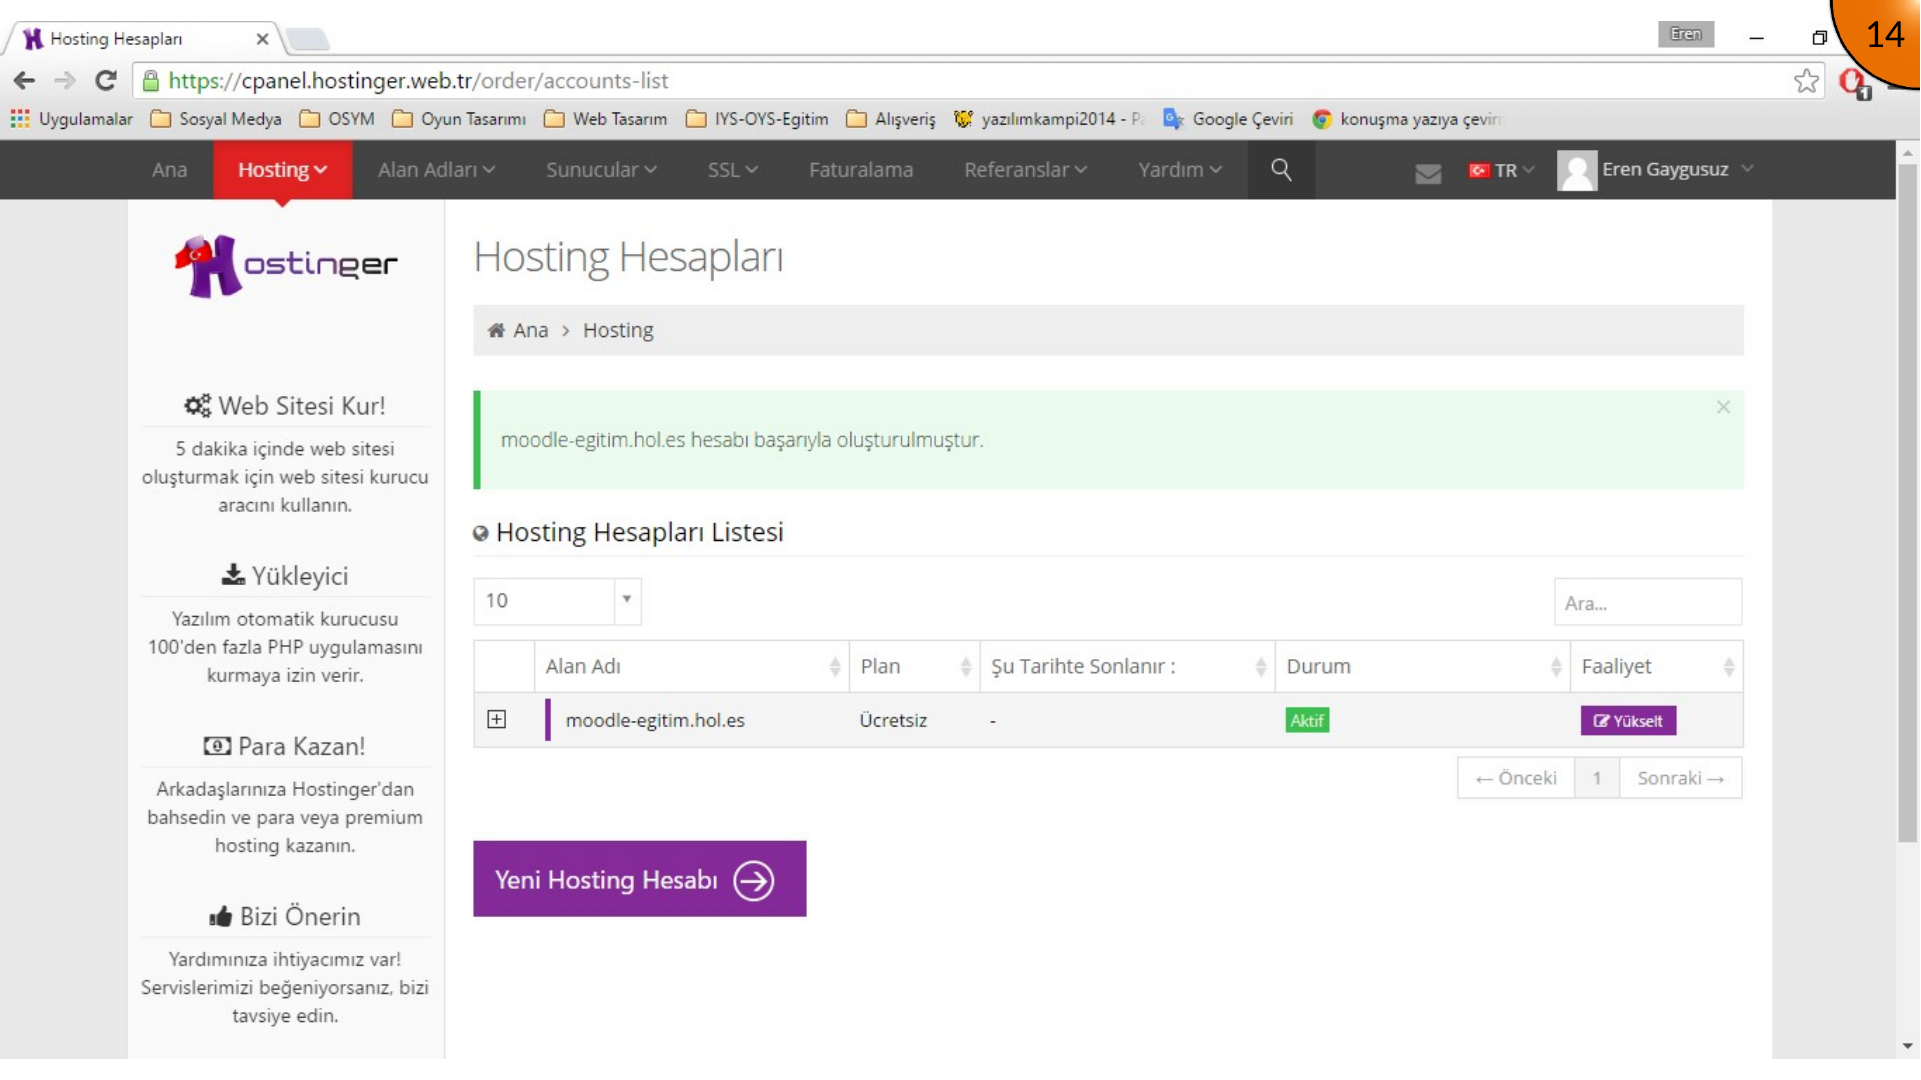Open SSL dropdown menu
This screenshot has width=1921, height=1080.
[x=733, y=170]
